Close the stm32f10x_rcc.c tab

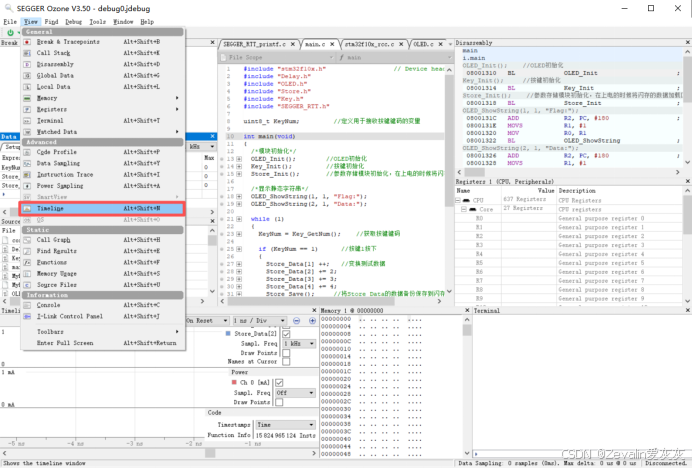click(401, 44)
